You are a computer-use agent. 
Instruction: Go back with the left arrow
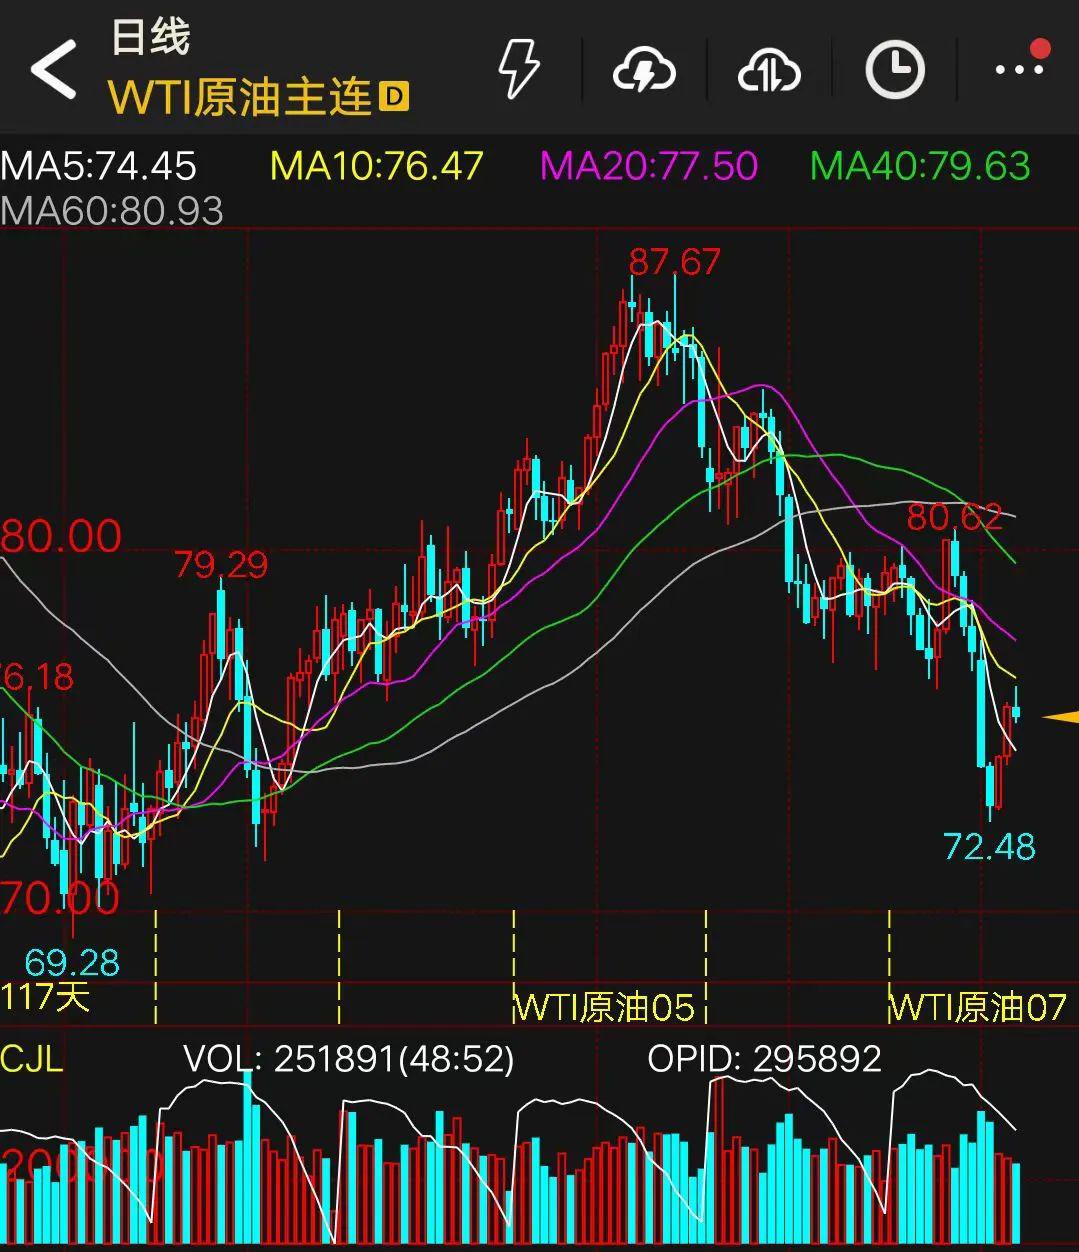pyautogui.click(x=54, y=69)
